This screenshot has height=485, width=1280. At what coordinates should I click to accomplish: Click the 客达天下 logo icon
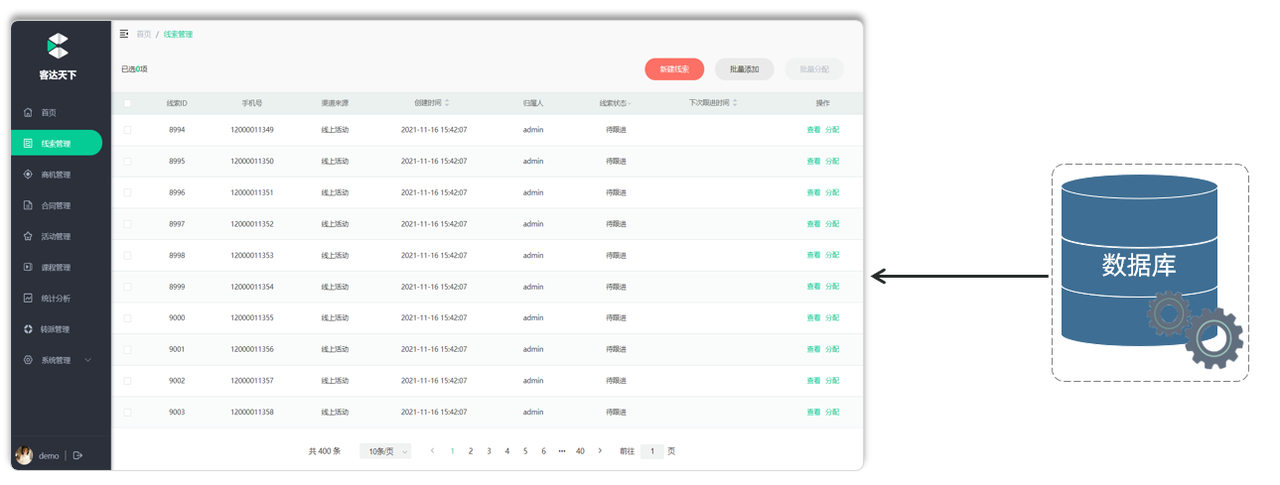58,45
